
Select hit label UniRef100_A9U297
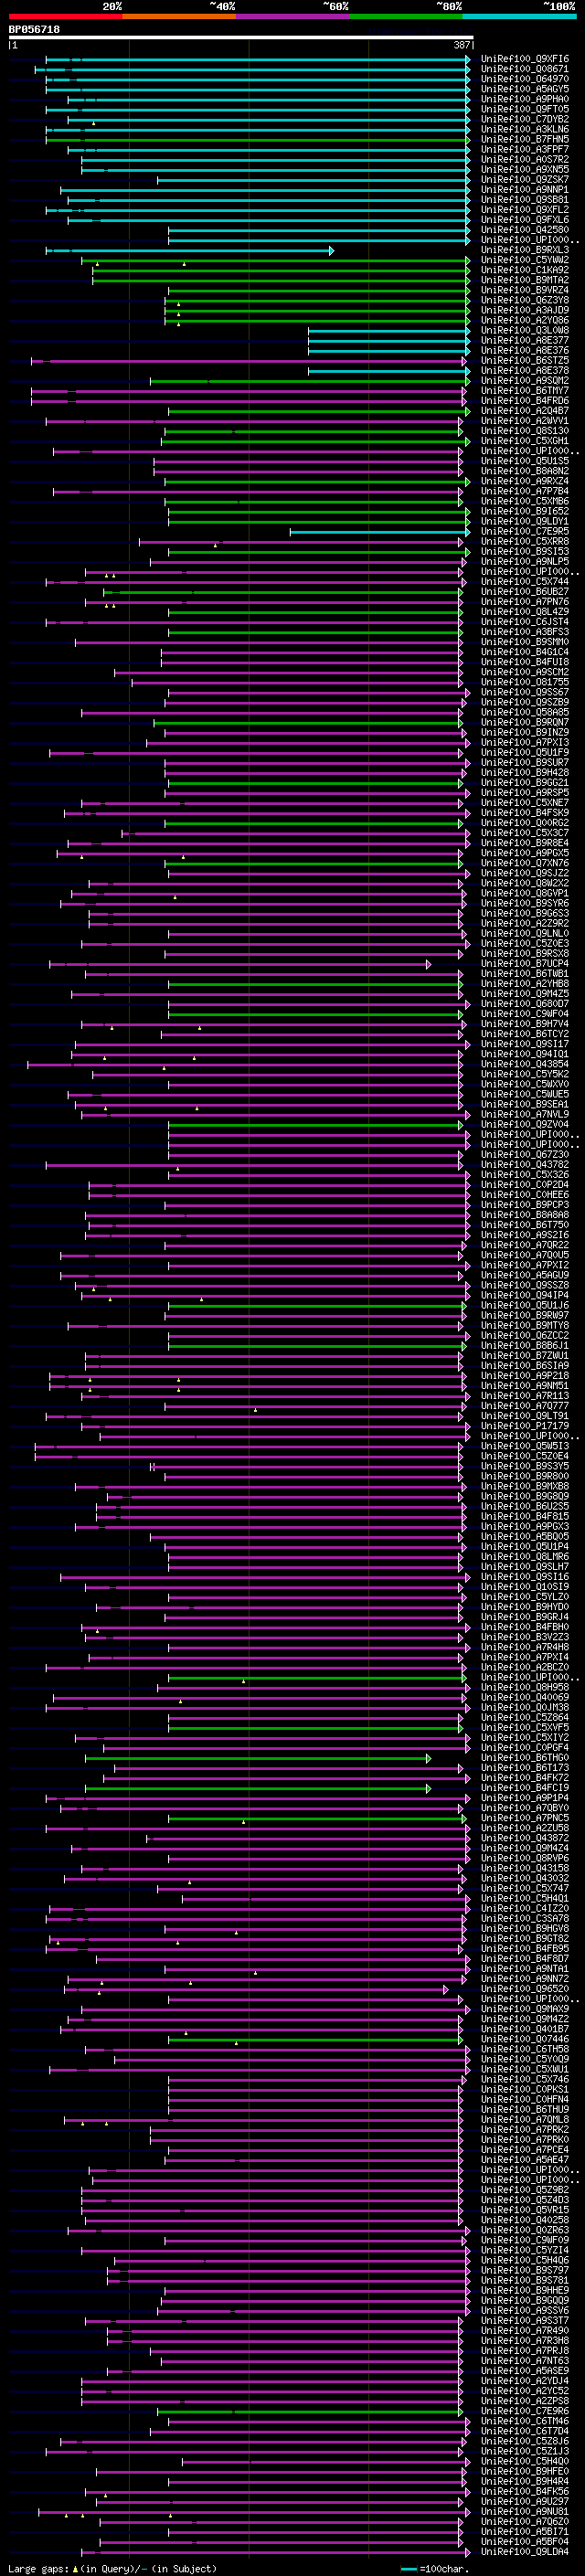(x=525, y=2501)
